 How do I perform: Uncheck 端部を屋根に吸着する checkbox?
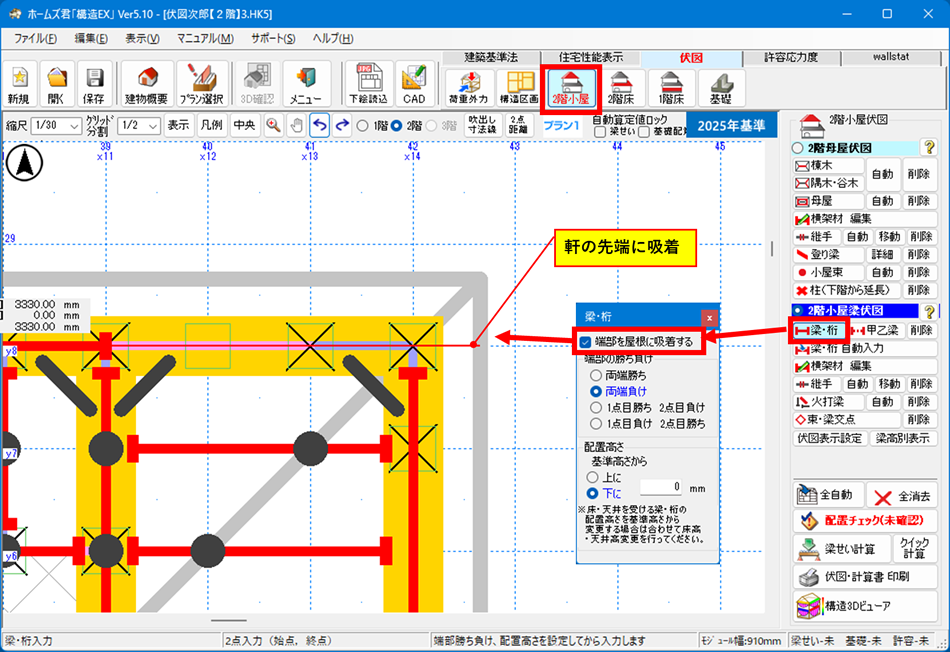585,342
